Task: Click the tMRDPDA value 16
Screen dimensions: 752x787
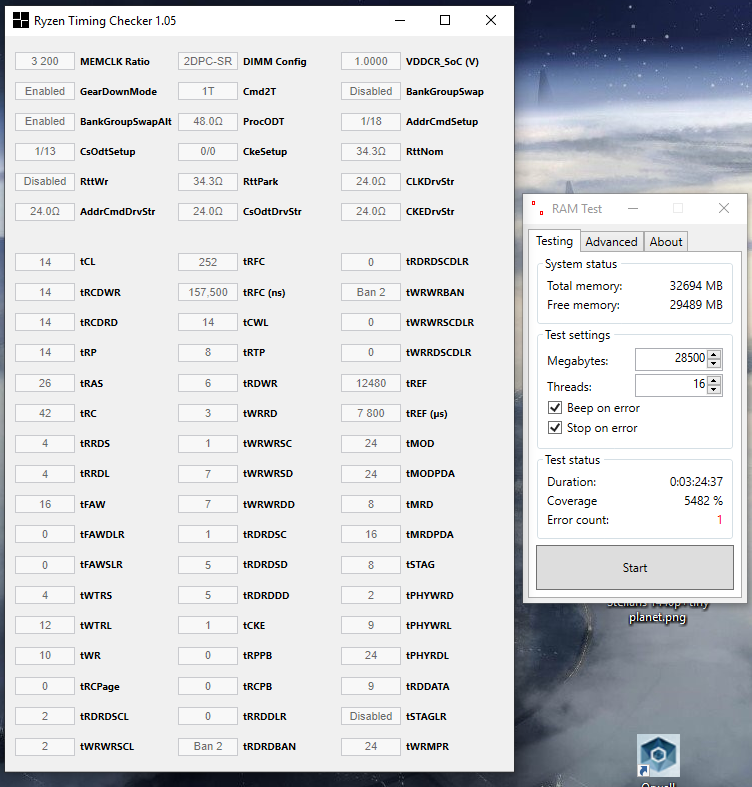Action: tap(371, 534)
